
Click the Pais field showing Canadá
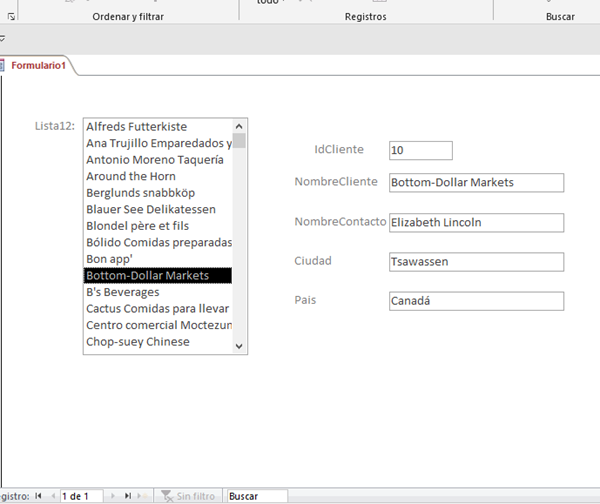click(476, 301)
